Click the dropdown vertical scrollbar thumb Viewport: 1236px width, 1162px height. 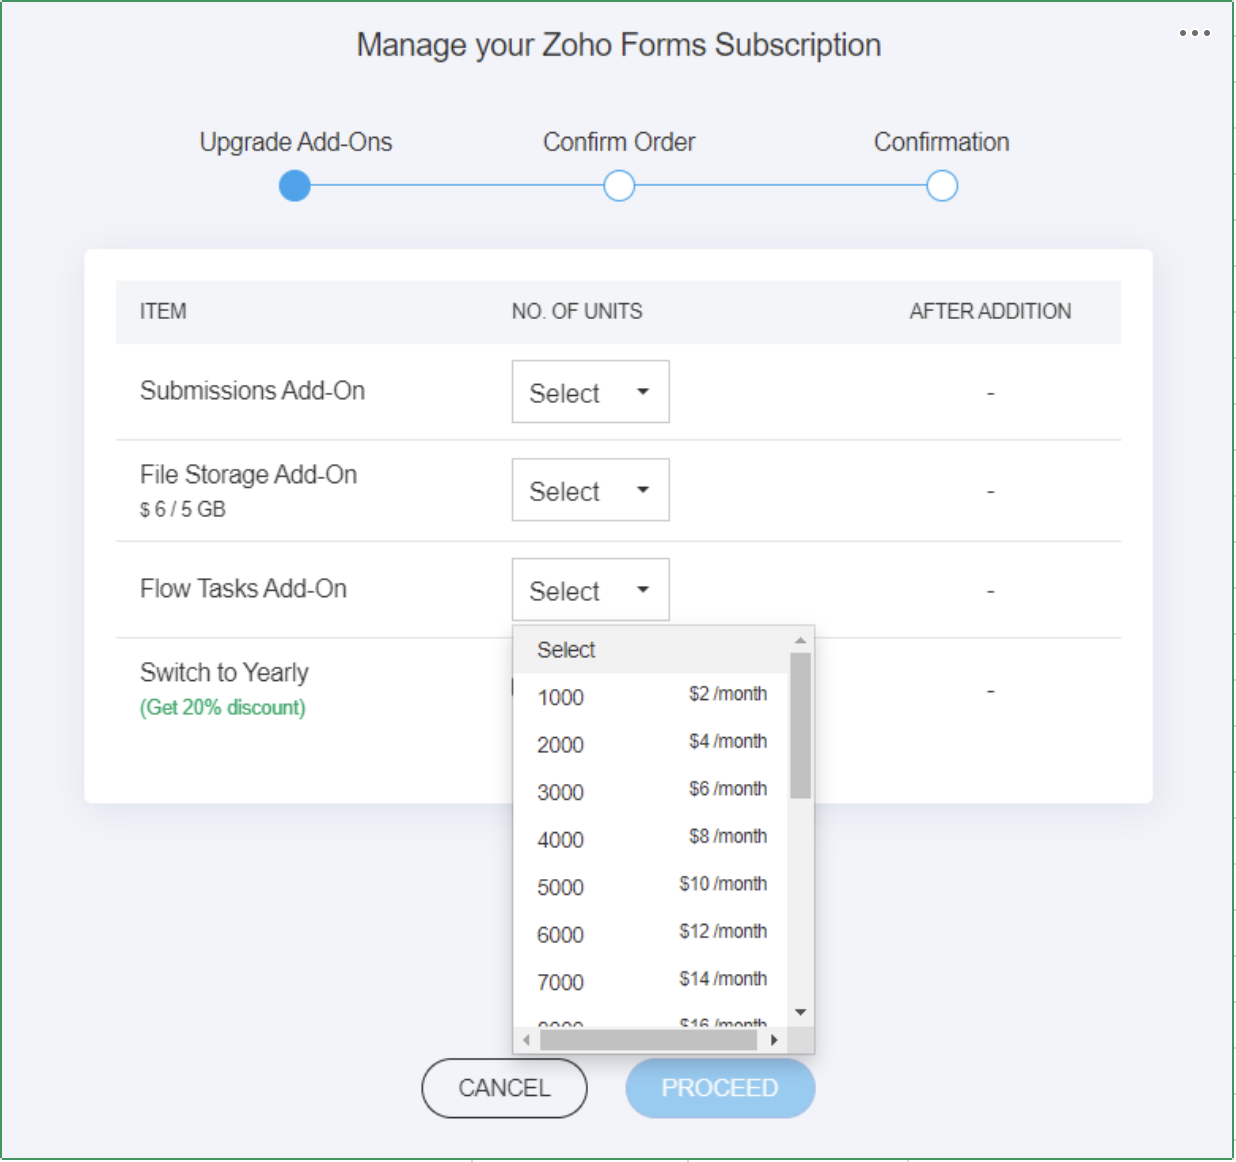click(800, 726)
